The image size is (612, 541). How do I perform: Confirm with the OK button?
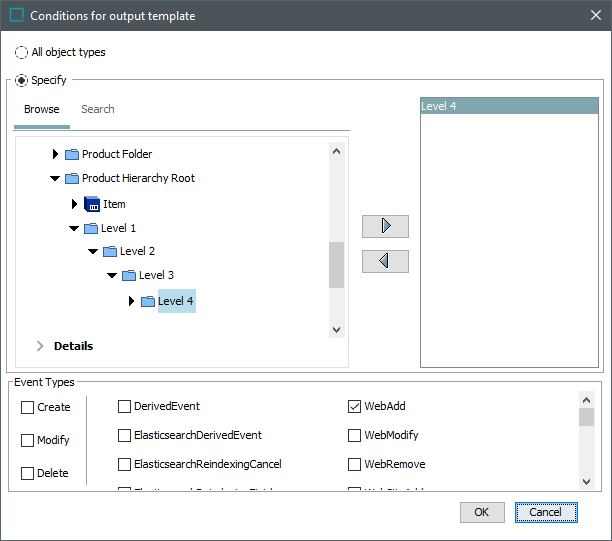tap(482, 512)
